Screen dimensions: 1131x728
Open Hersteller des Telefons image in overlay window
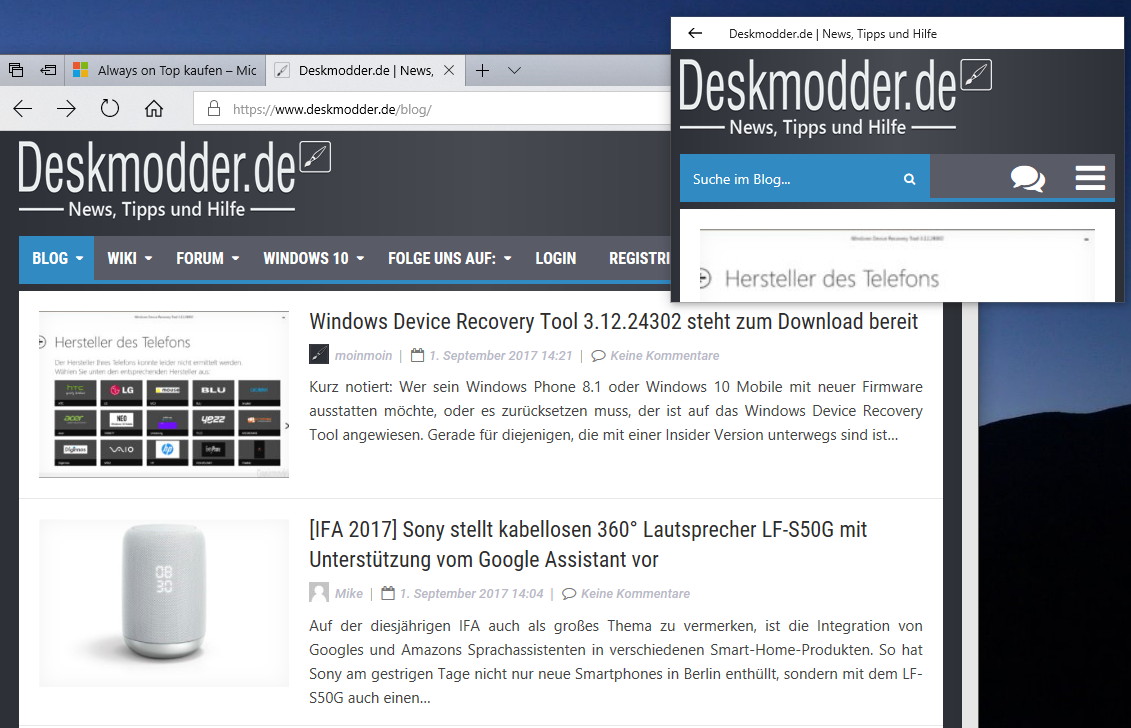[x=897, y=265]
